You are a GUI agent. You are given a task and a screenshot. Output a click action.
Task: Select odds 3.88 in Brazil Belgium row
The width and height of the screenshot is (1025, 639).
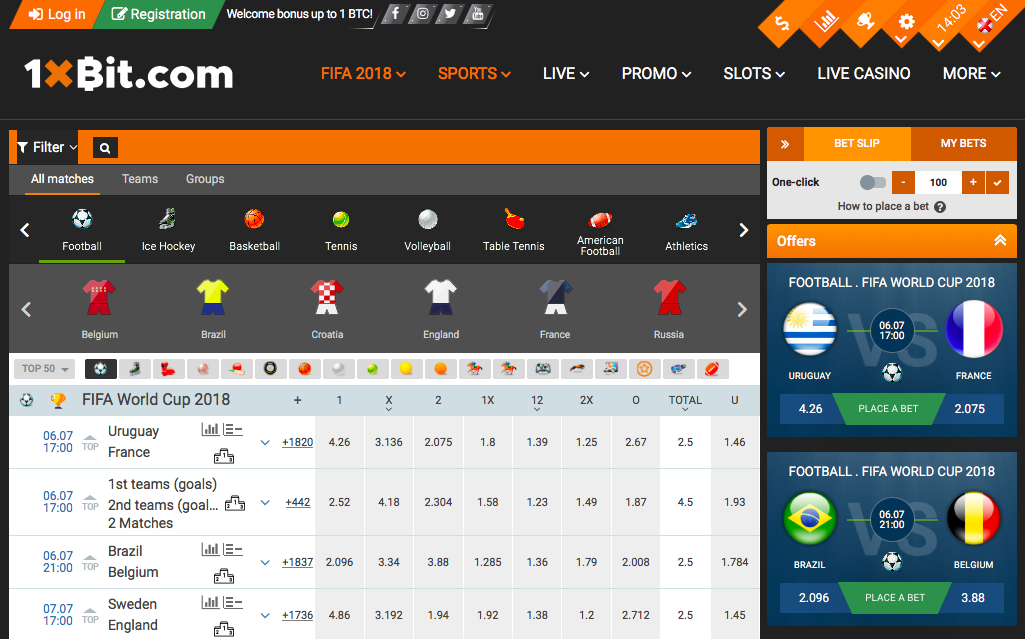[438, 562]
